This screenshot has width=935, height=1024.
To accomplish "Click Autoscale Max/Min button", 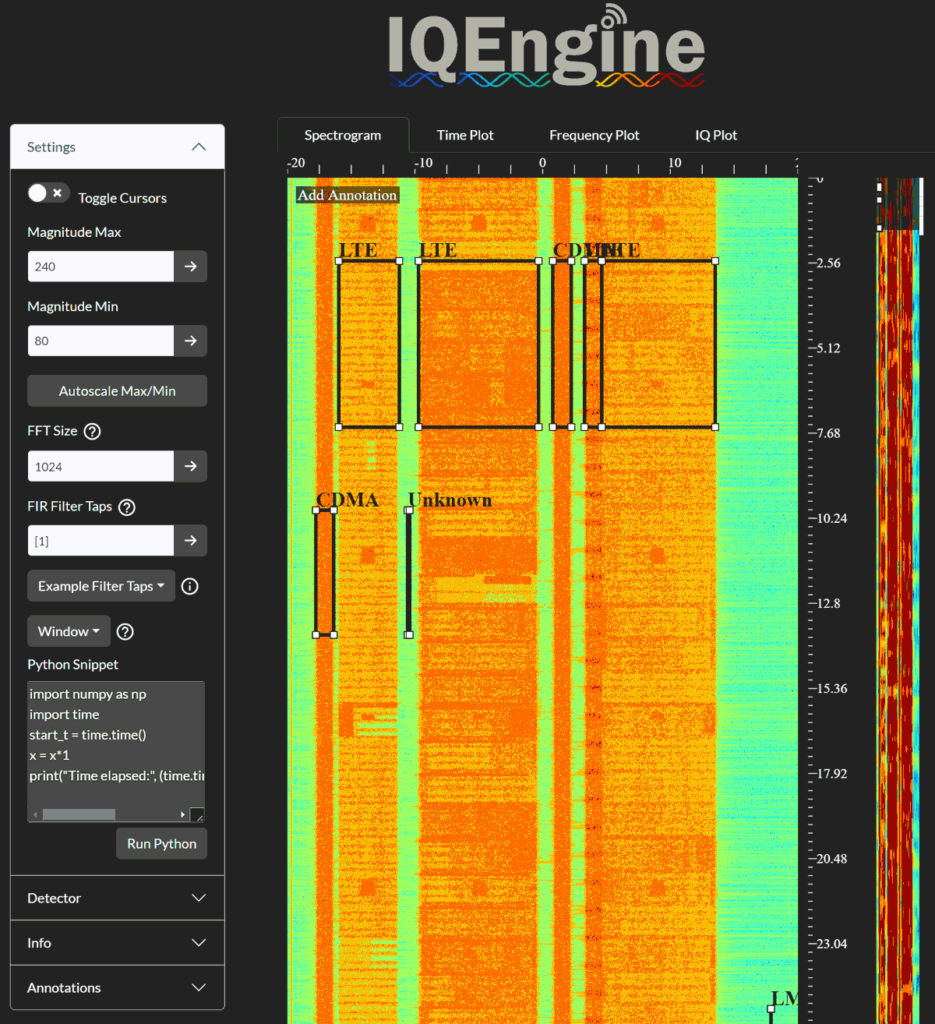I will tap(117, 391).
